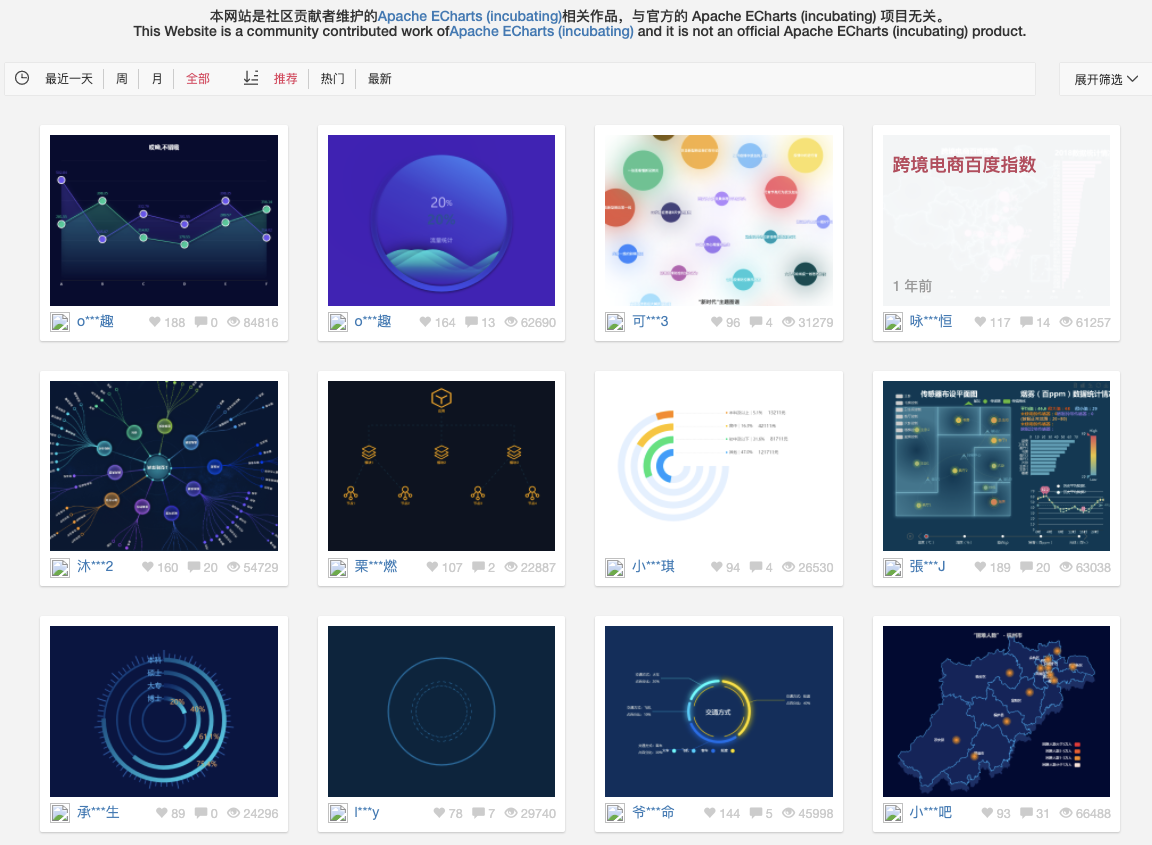Image resolution: width=1152 pixels, height=845 pixels.
Task: Visit author 可***3 profile
Action: 650,321
